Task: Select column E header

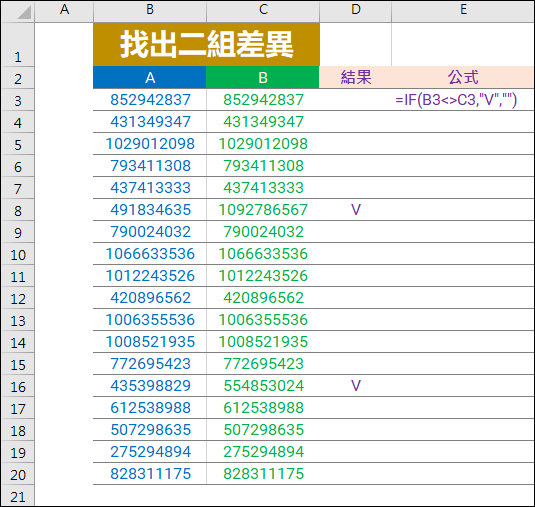Action: coord(463,10)
